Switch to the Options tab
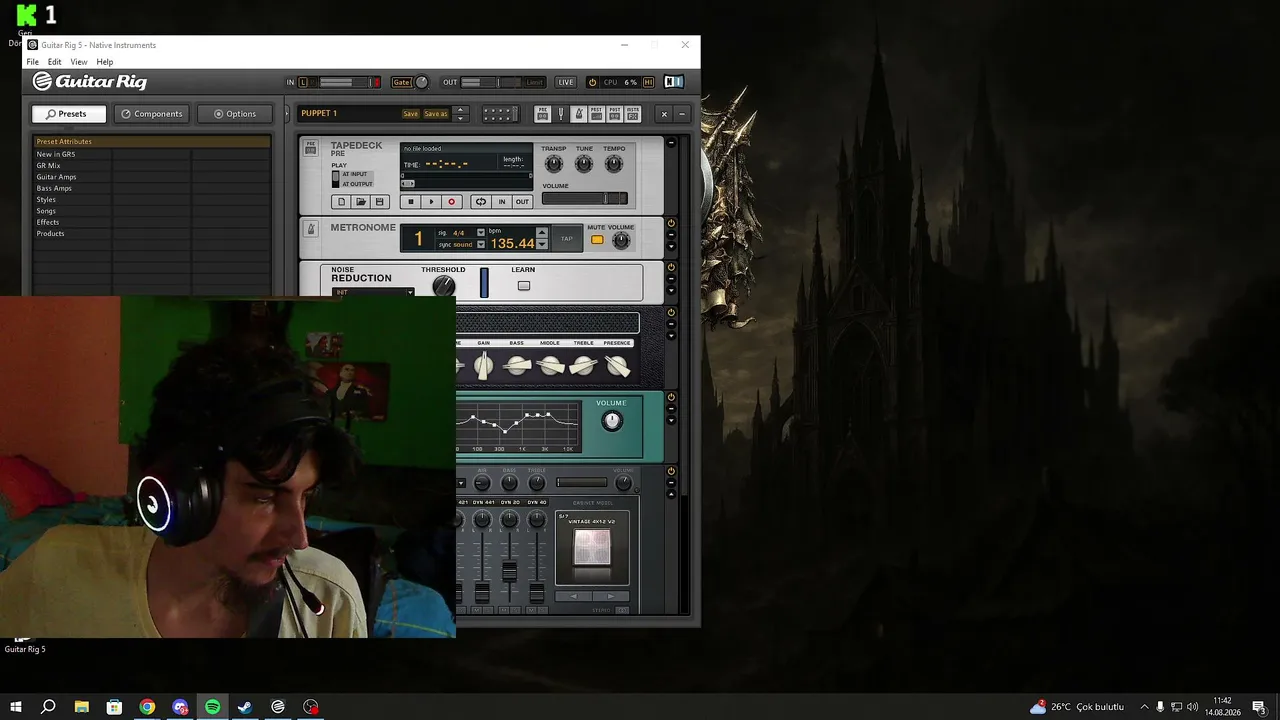Screen dimensions: 1280x720 point(235,114)
